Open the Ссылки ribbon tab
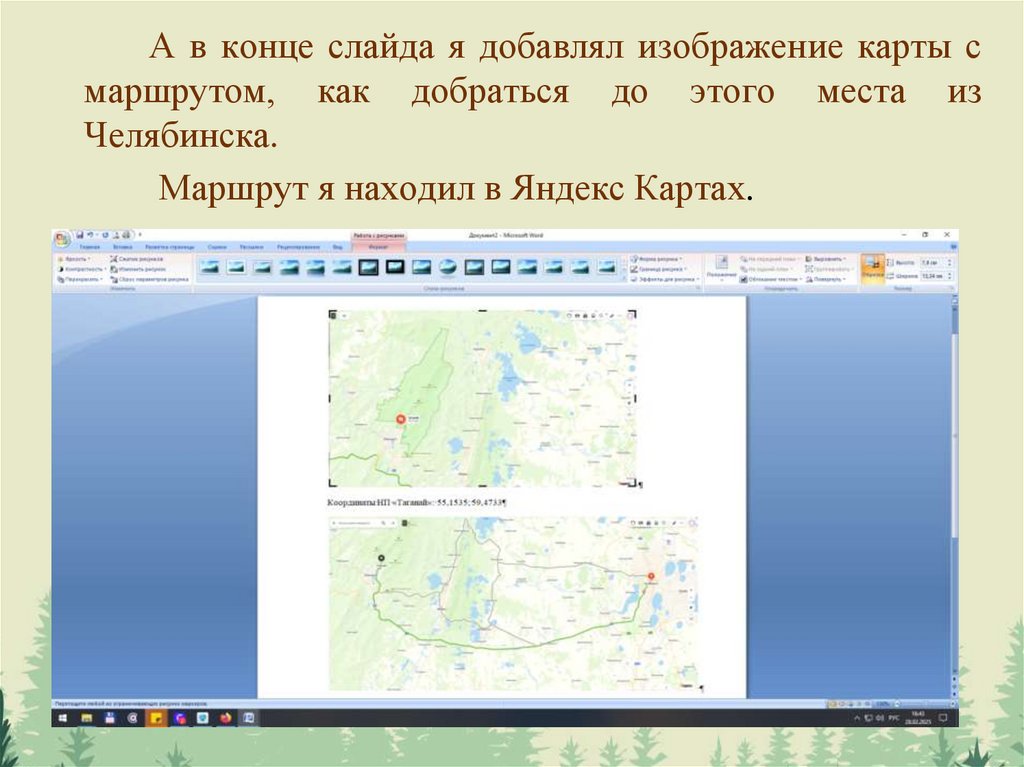1024x767 pixels. (217, 247)
